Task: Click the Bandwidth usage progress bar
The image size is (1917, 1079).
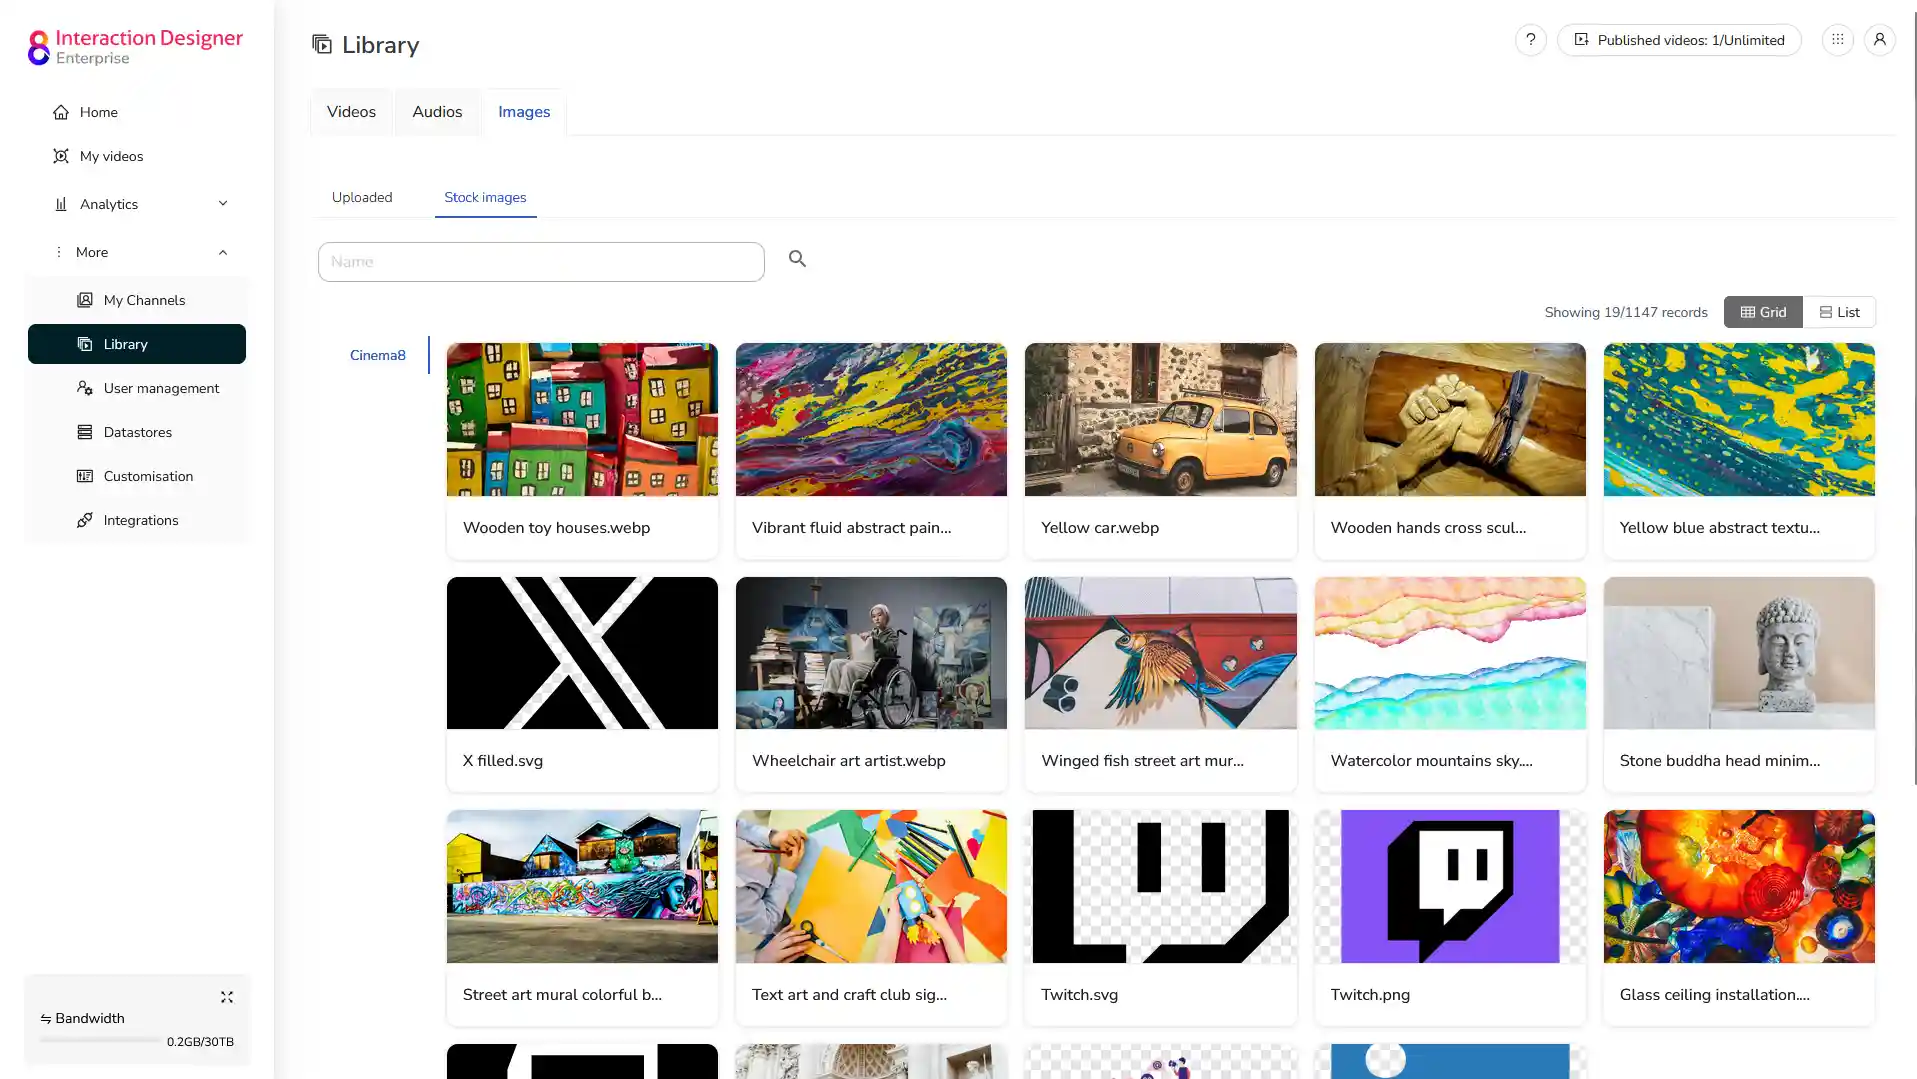Action: pos(100,1040)
